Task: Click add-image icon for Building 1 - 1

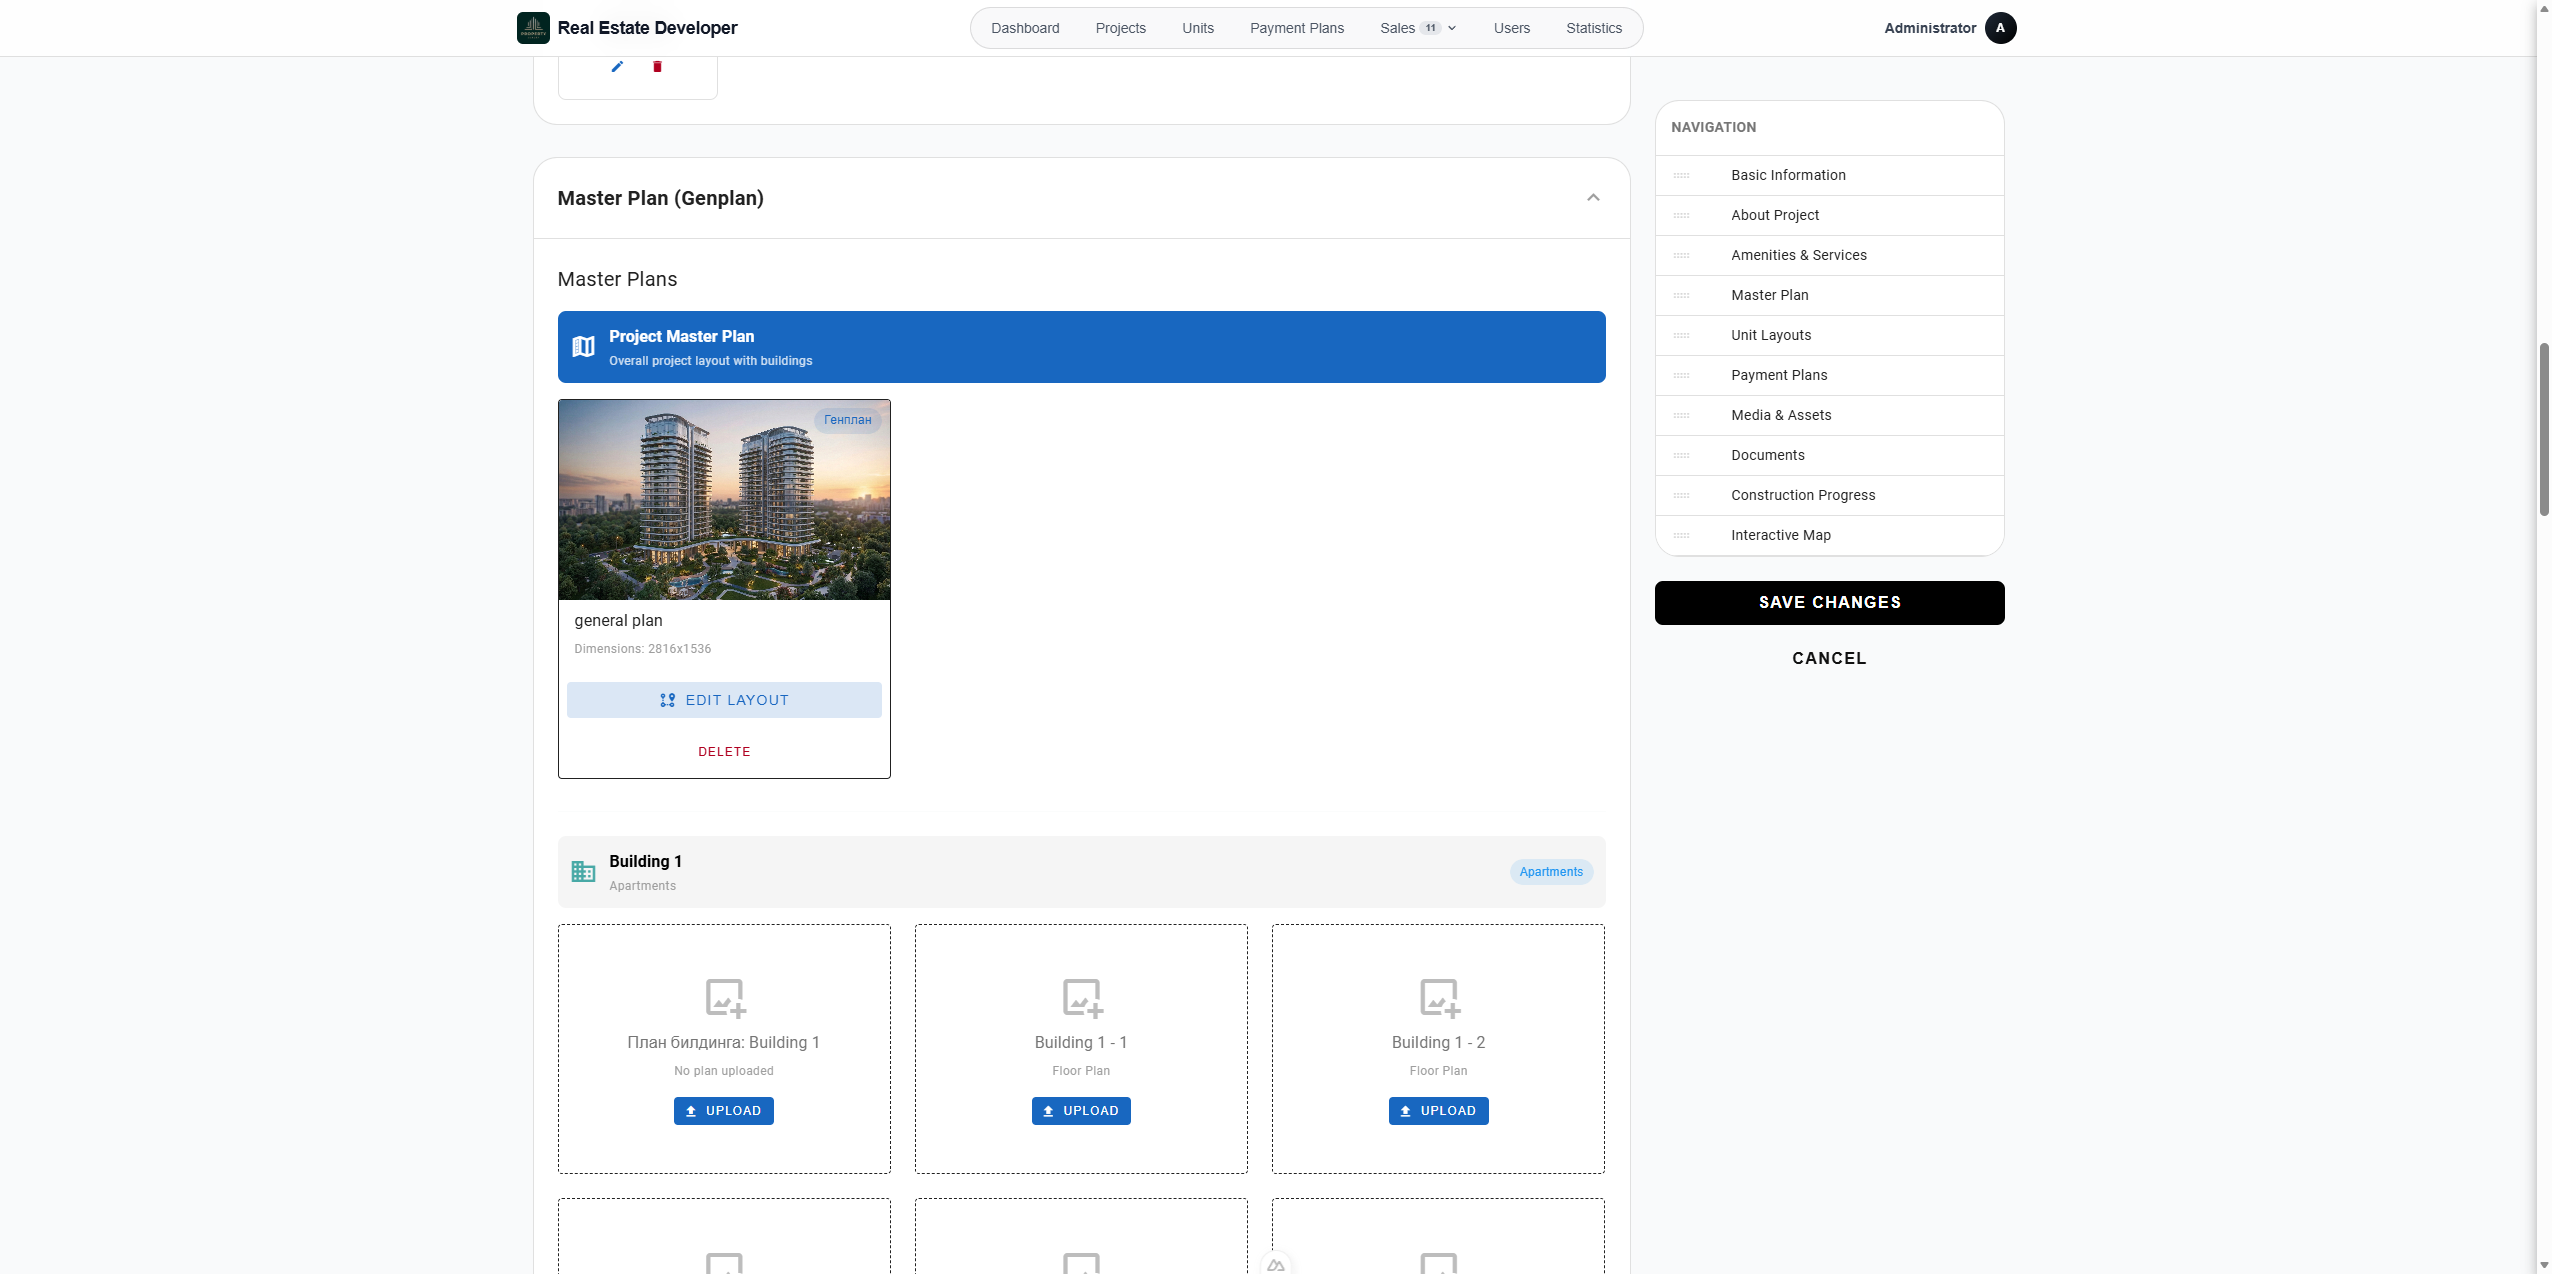Action: pyautogui.click(x=1082, y=997)
